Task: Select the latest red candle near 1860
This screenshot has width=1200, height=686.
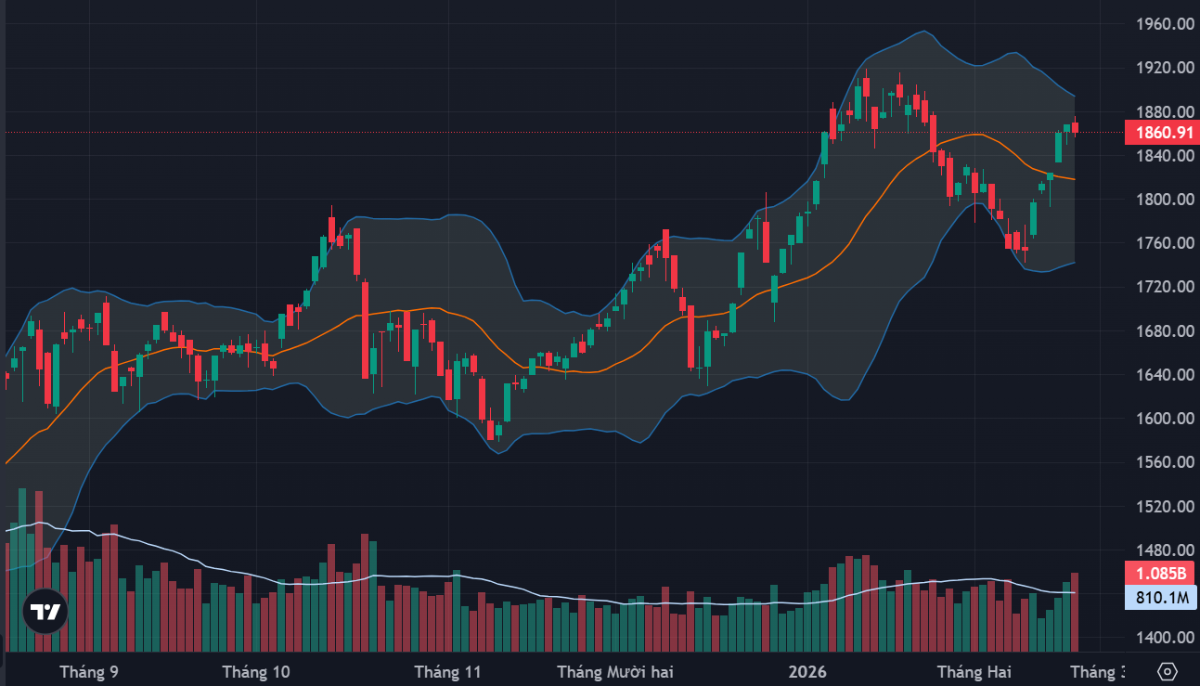Action: click(x=1075, y=126)
